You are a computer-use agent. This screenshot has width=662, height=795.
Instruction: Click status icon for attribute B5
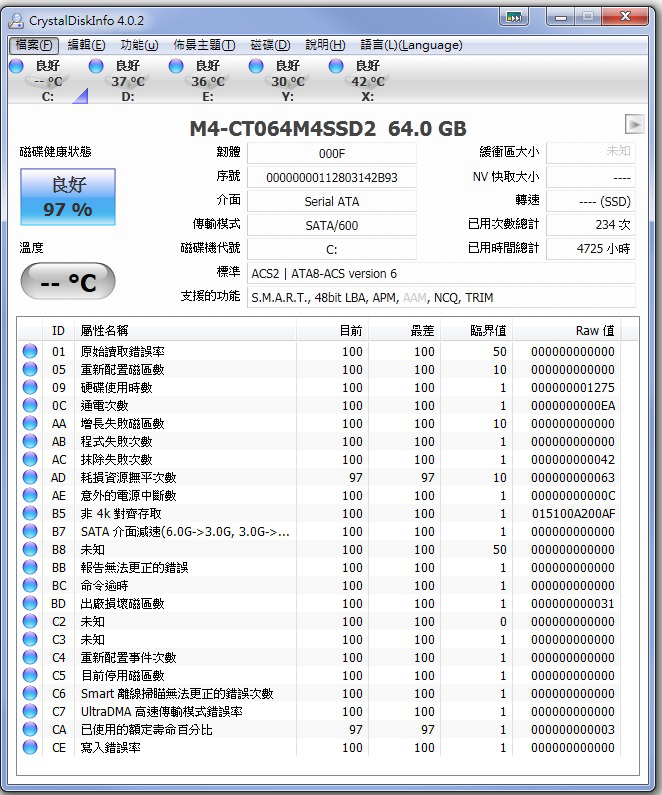pyautogui.click(x=30, y=513)
